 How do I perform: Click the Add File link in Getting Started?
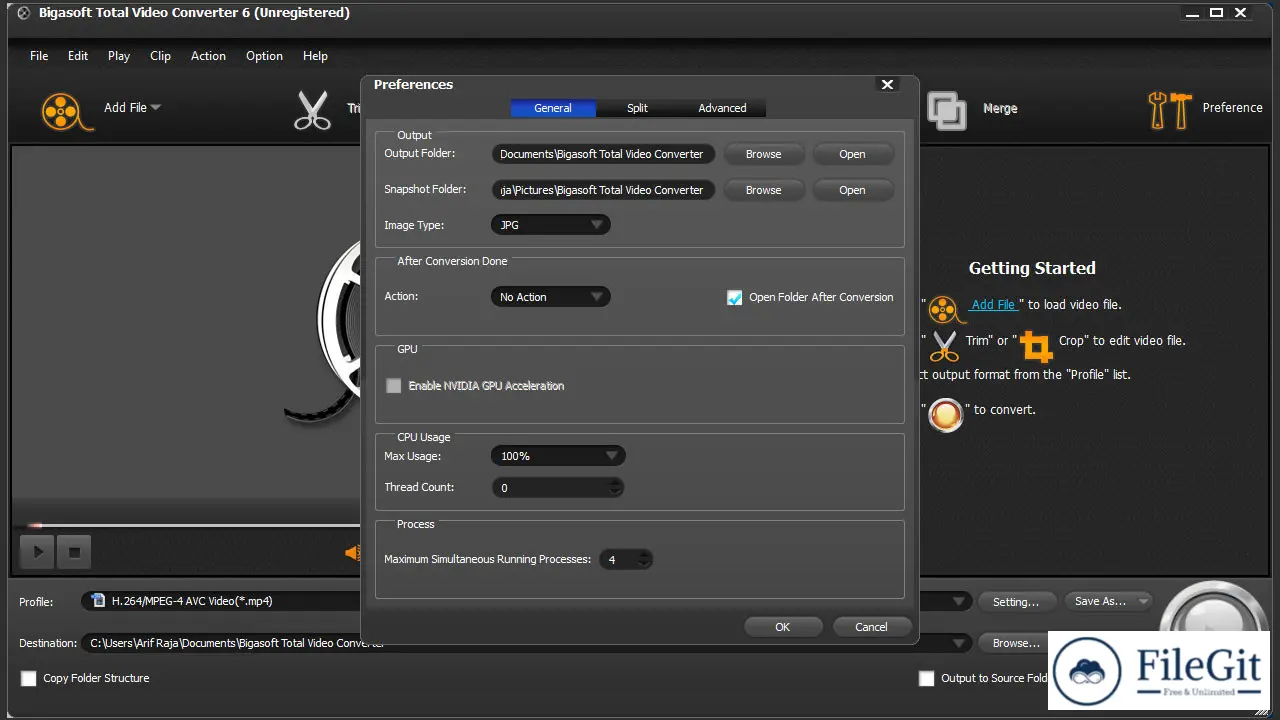(993, 305)
